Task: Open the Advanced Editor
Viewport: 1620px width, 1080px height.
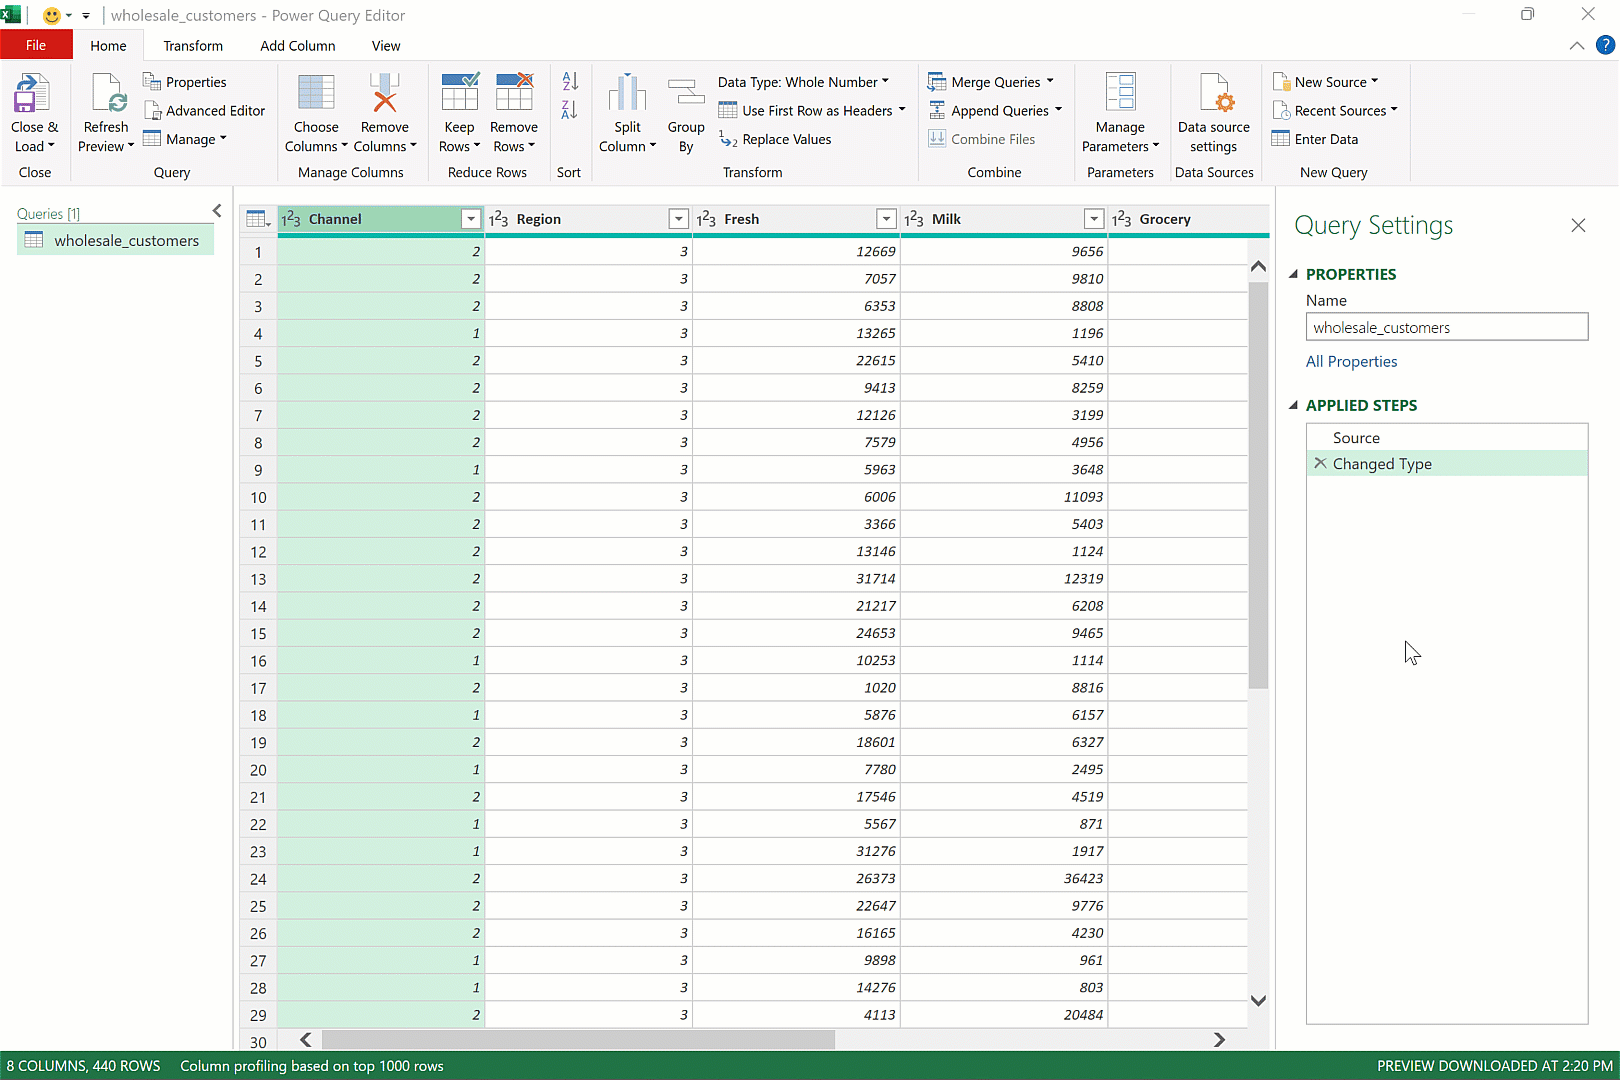Action: tap(205, 110)
